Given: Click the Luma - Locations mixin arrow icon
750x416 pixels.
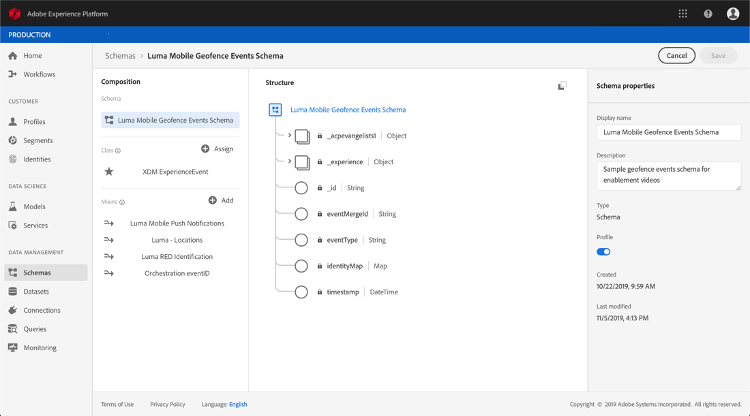Looking at the screenshot, I should click(109, 240).
